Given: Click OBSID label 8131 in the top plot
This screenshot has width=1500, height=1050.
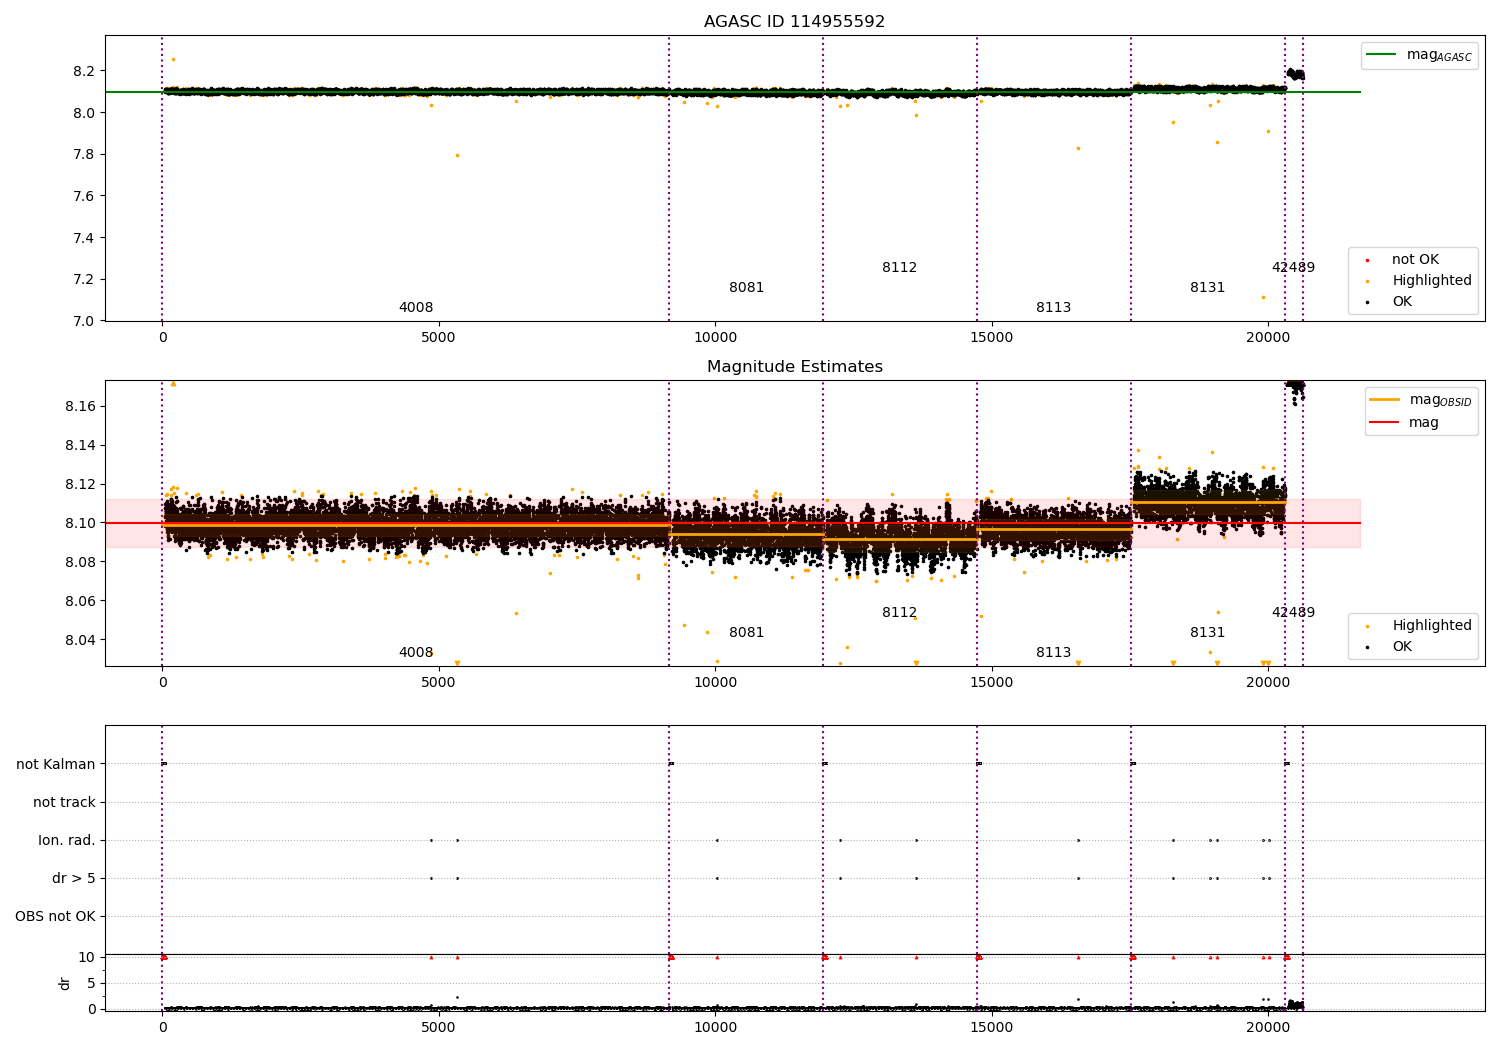Looking at the screenshot, I should [1207, 288].
